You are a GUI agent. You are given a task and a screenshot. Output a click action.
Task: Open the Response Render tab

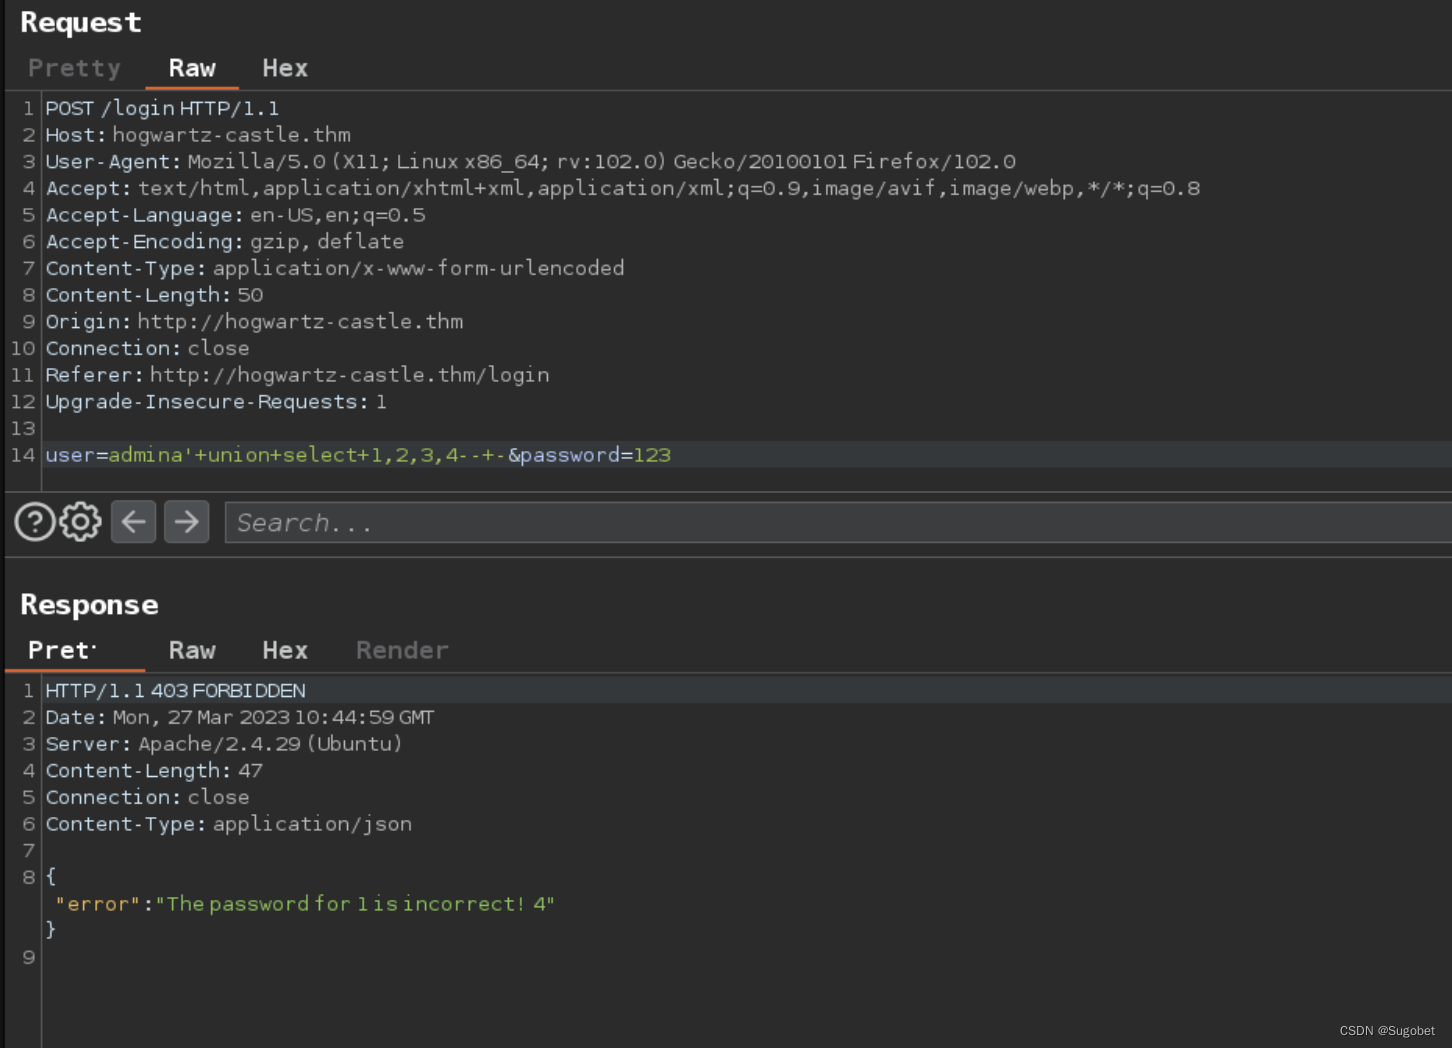coord(402,650)
